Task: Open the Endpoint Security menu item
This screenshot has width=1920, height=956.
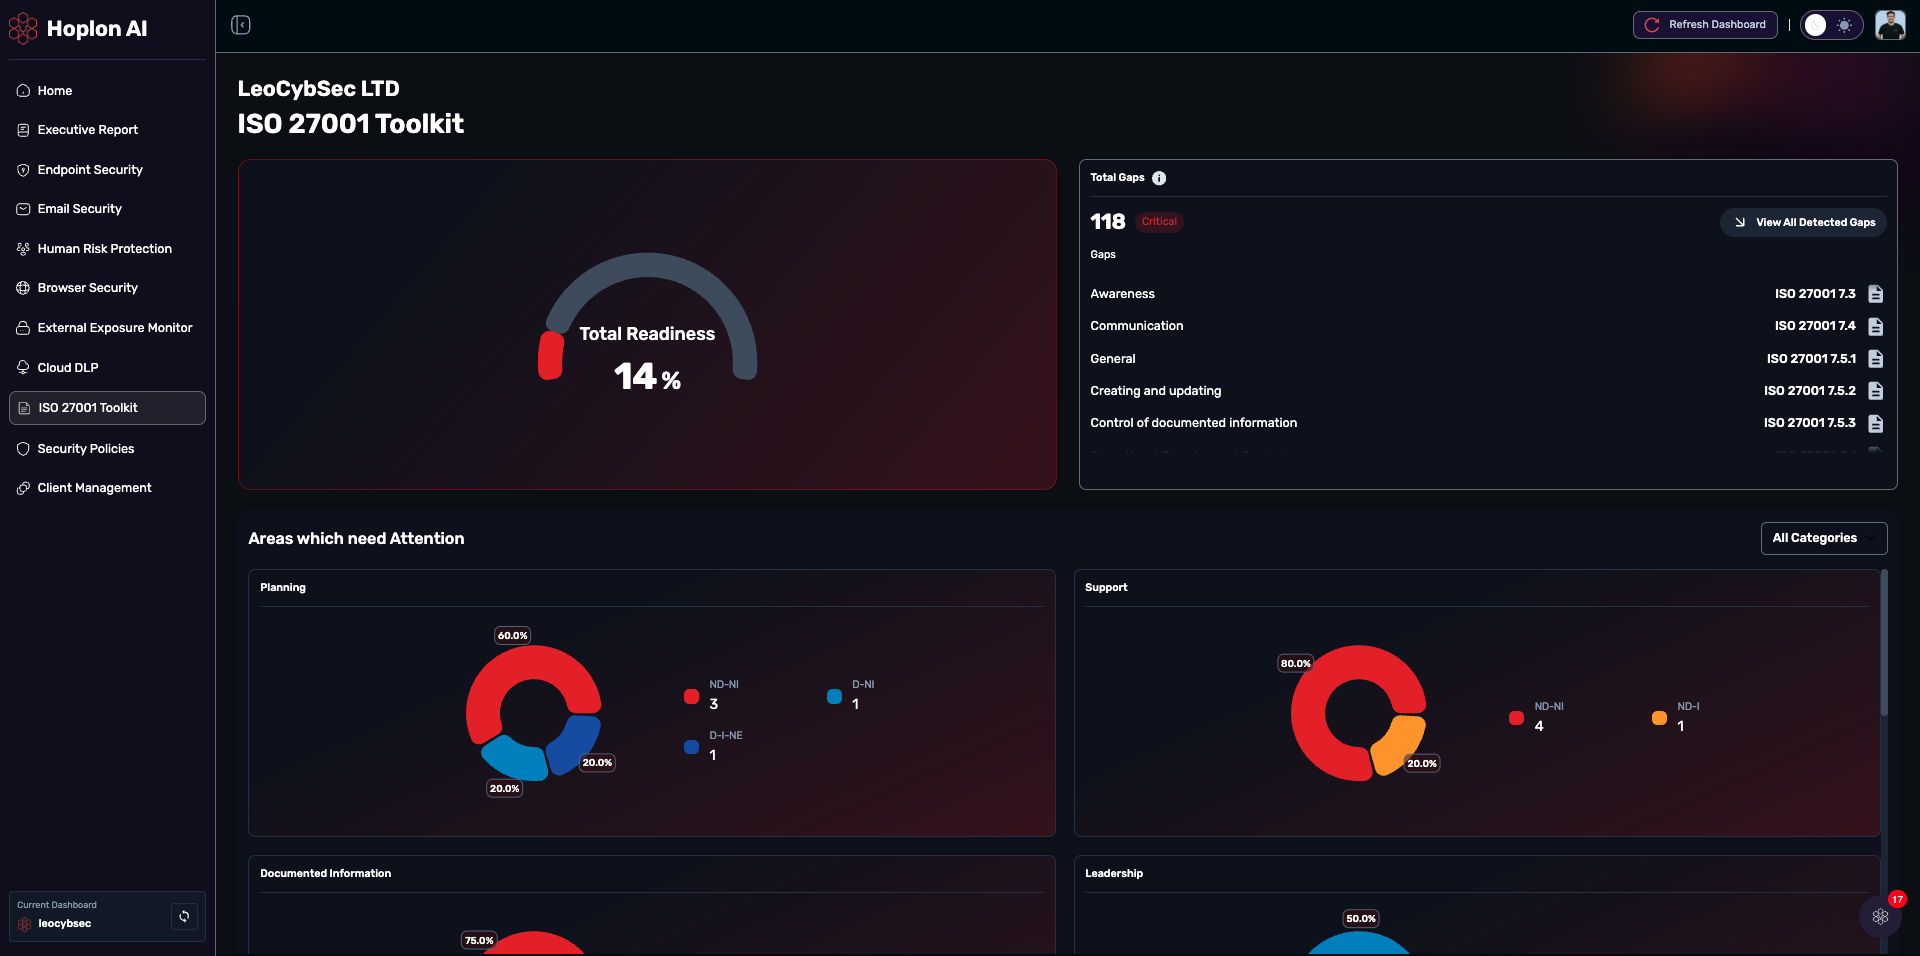Action: point(90,170)
